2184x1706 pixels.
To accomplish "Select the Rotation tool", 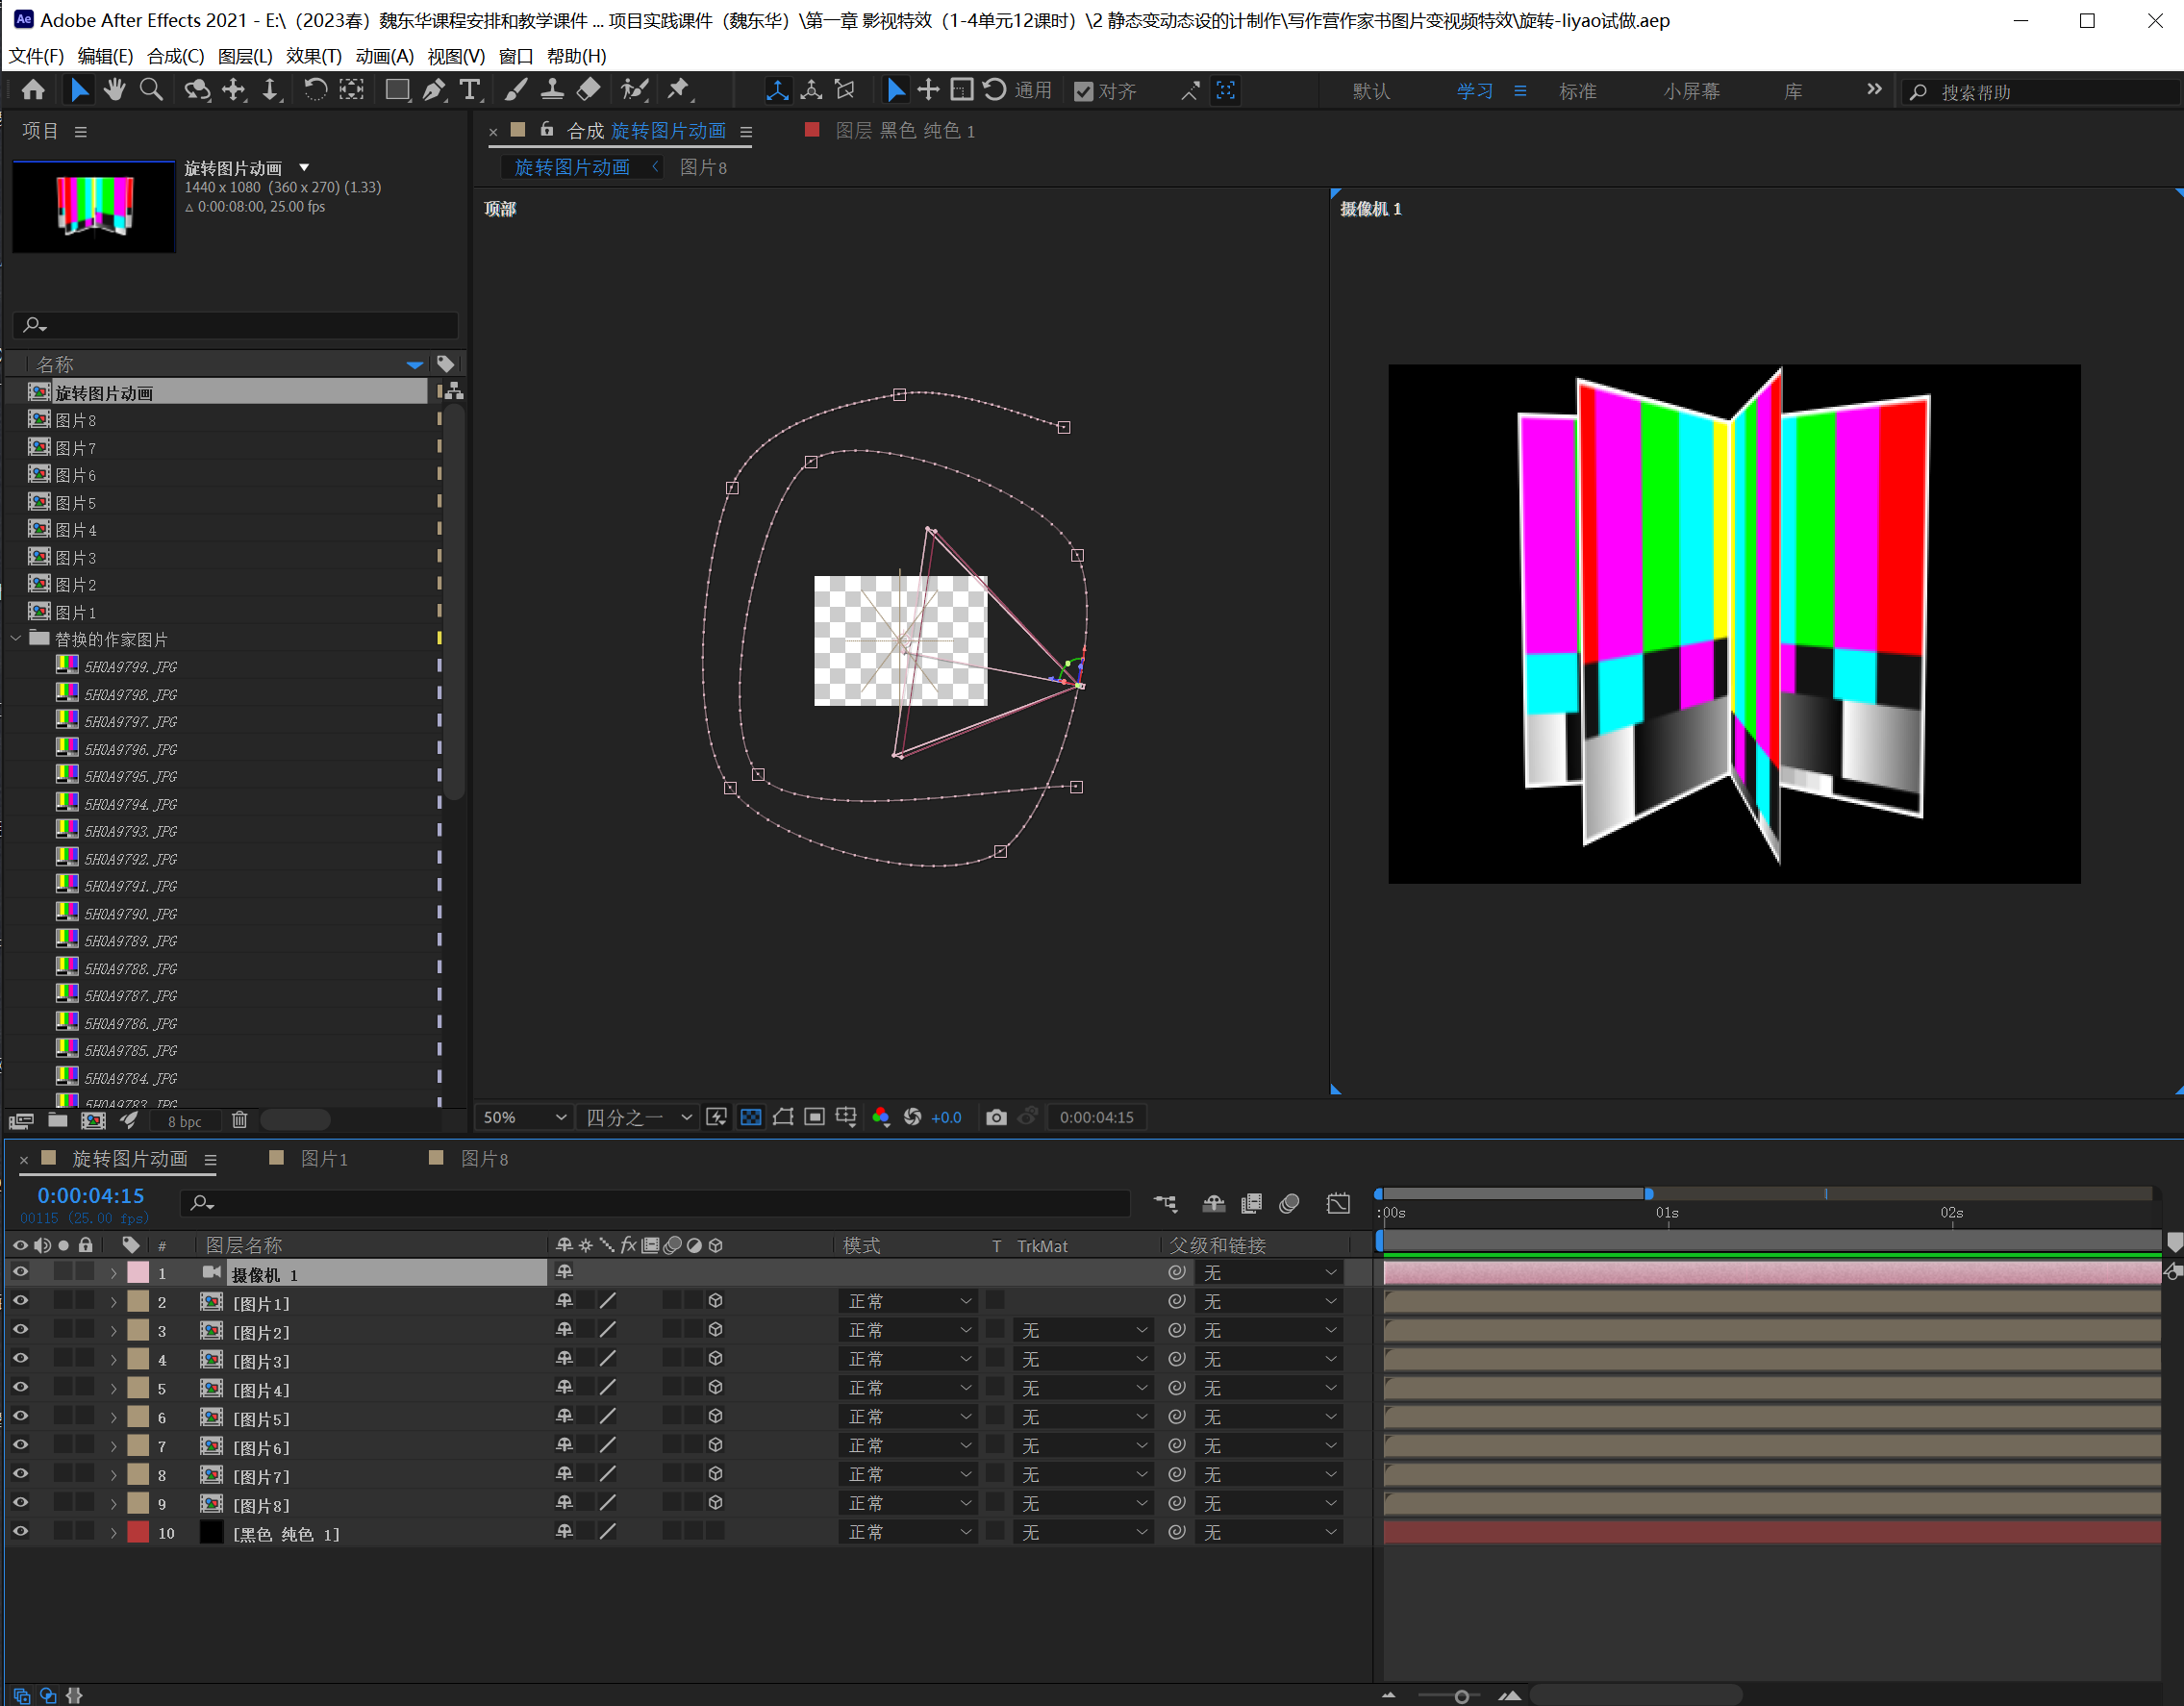I will pyautogui.click(x=315, y=90).
